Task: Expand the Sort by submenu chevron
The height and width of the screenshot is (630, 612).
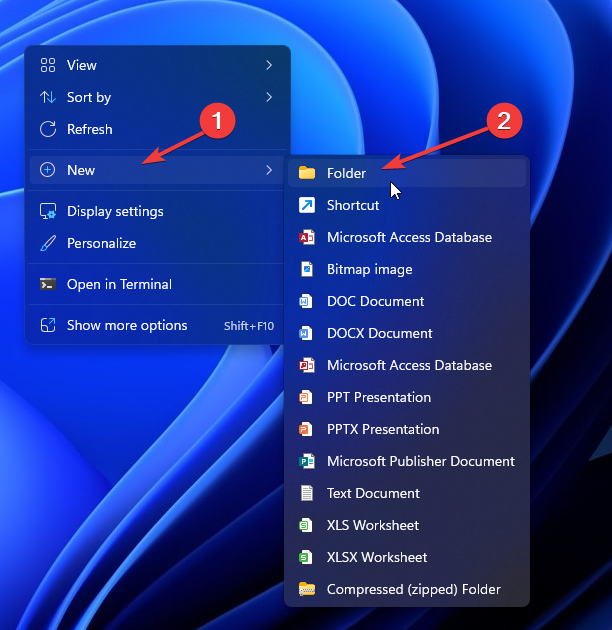Action: [269, 97]
